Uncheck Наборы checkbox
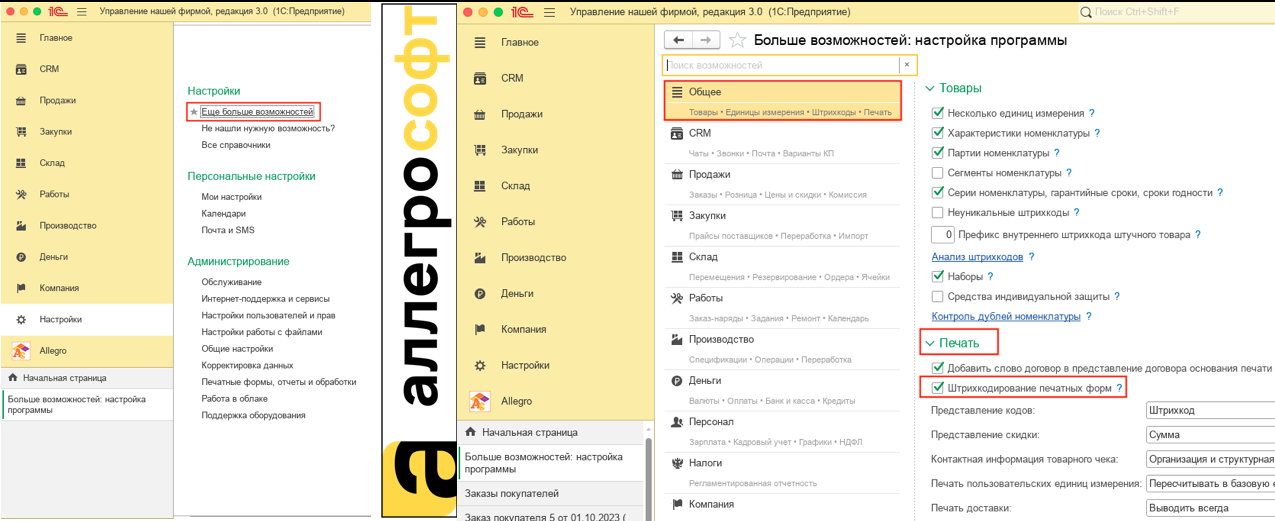1275x521 pixels. coord(937,277)
